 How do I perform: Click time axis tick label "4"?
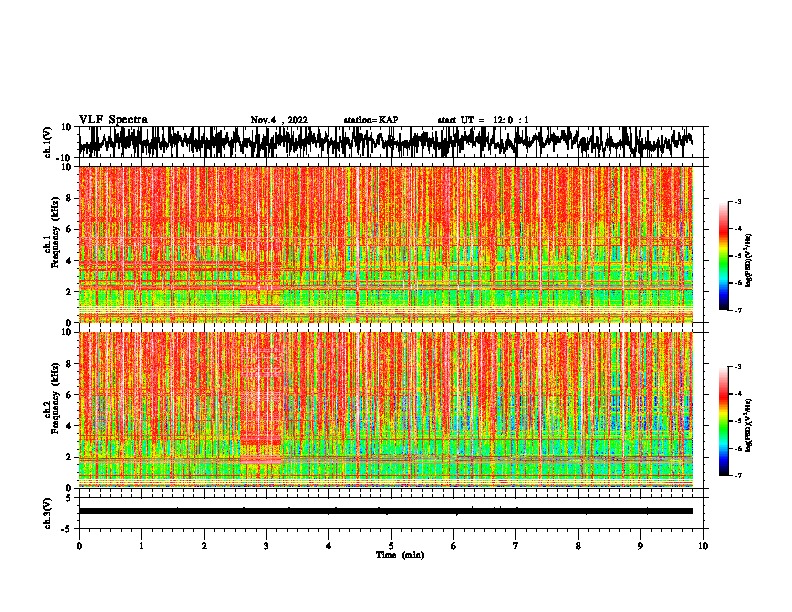coord(329,546)
